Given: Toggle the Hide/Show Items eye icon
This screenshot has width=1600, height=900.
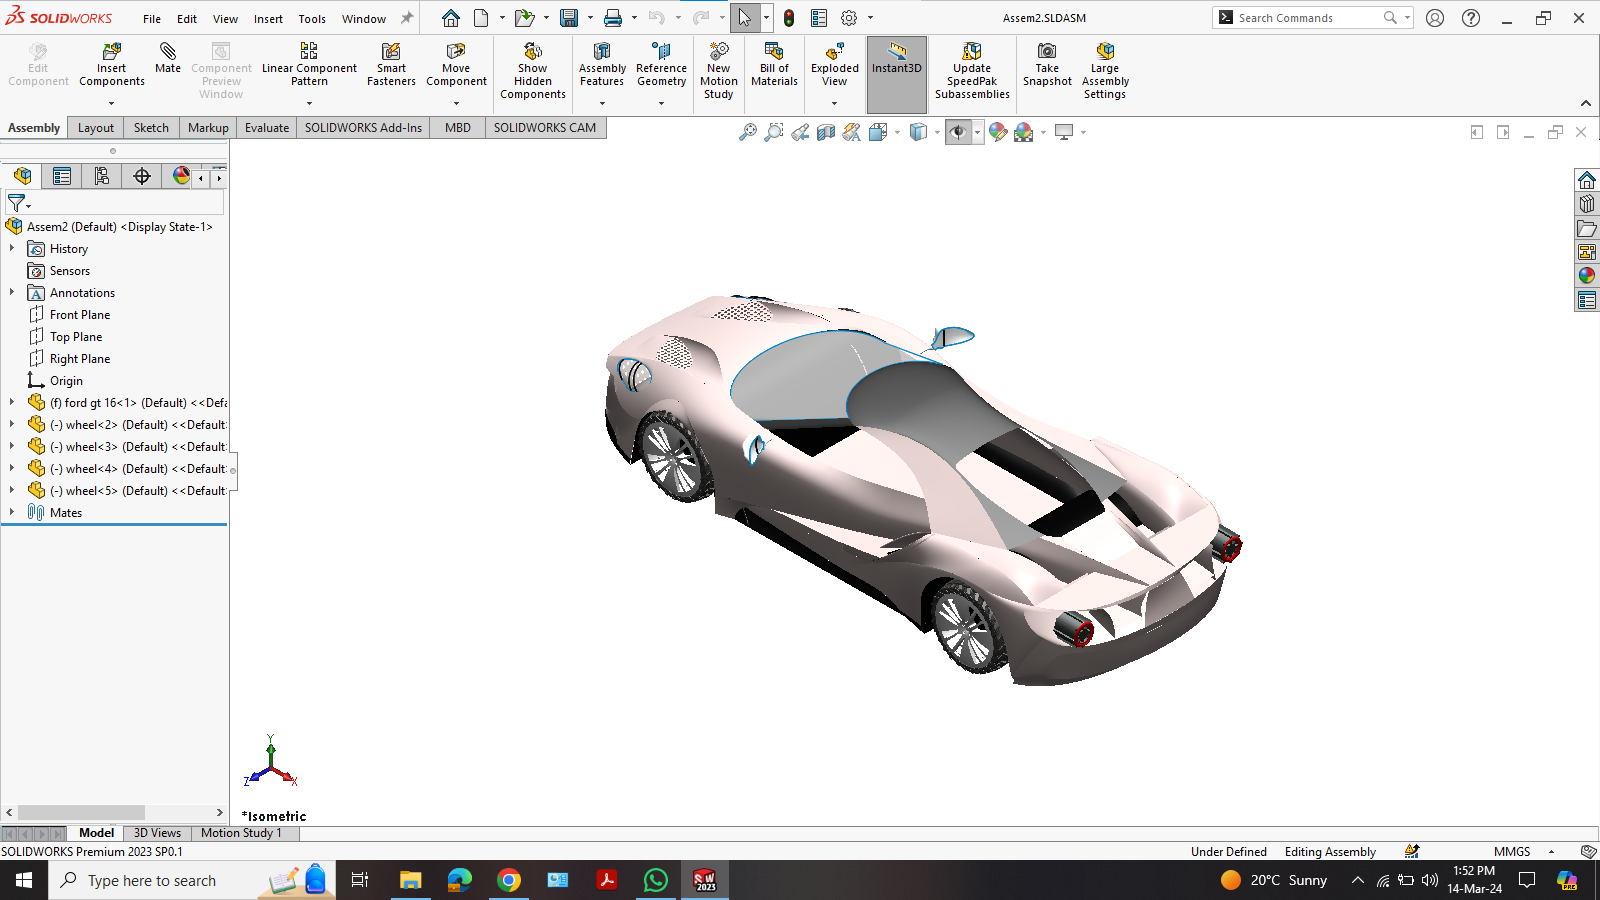Looking at the screenshot, I should pyautogui.click(x=958, y=132).
